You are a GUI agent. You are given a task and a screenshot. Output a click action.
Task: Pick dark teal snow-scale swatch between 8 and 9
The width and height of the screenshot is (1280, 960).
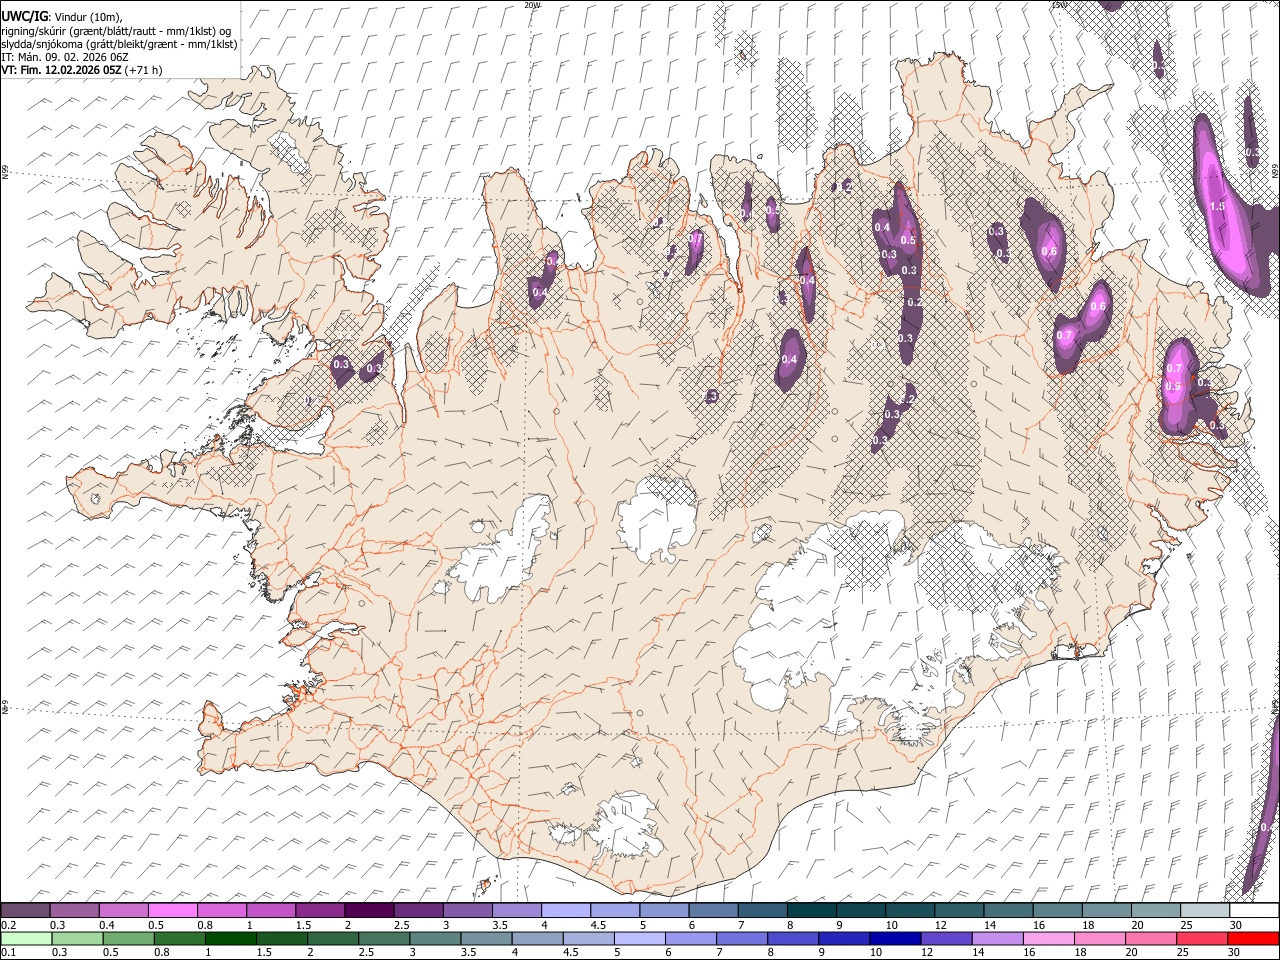click(811, 910)
